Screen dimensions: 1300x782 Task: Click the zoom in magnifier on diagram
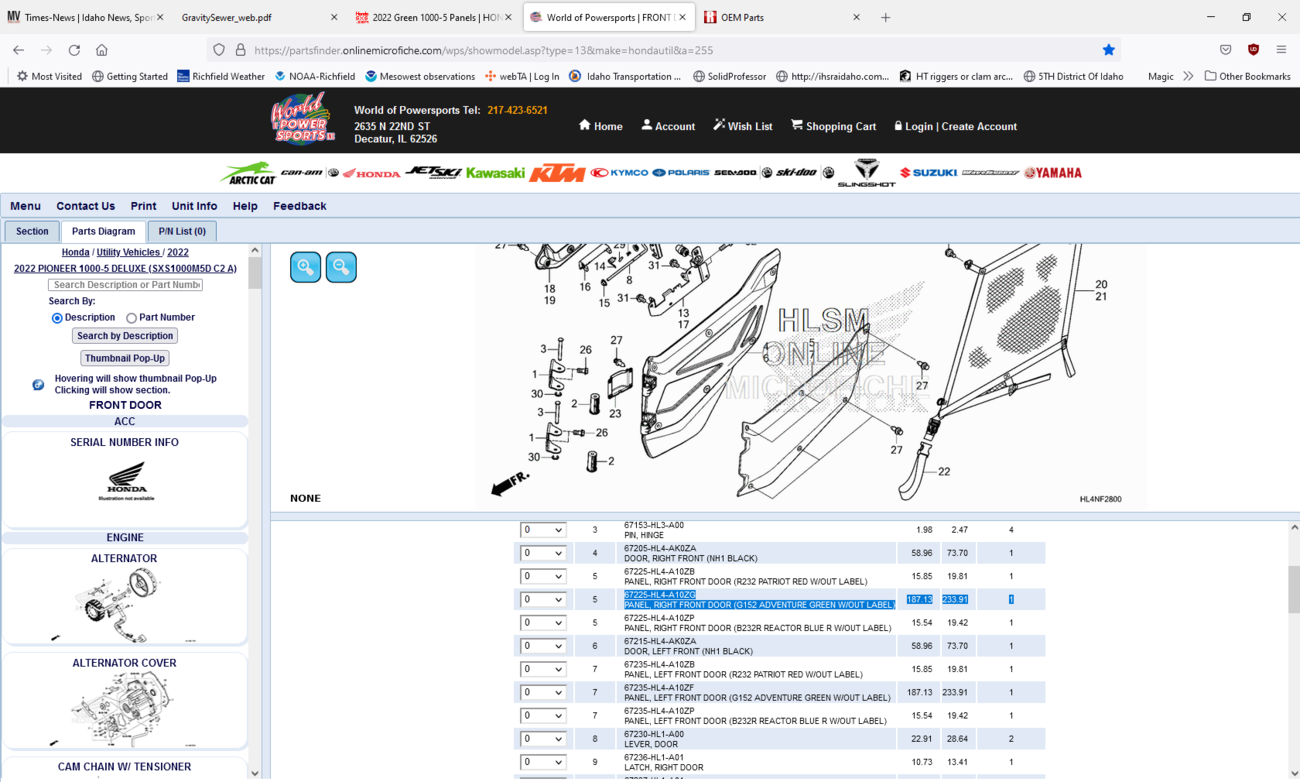tap(306, 267)
